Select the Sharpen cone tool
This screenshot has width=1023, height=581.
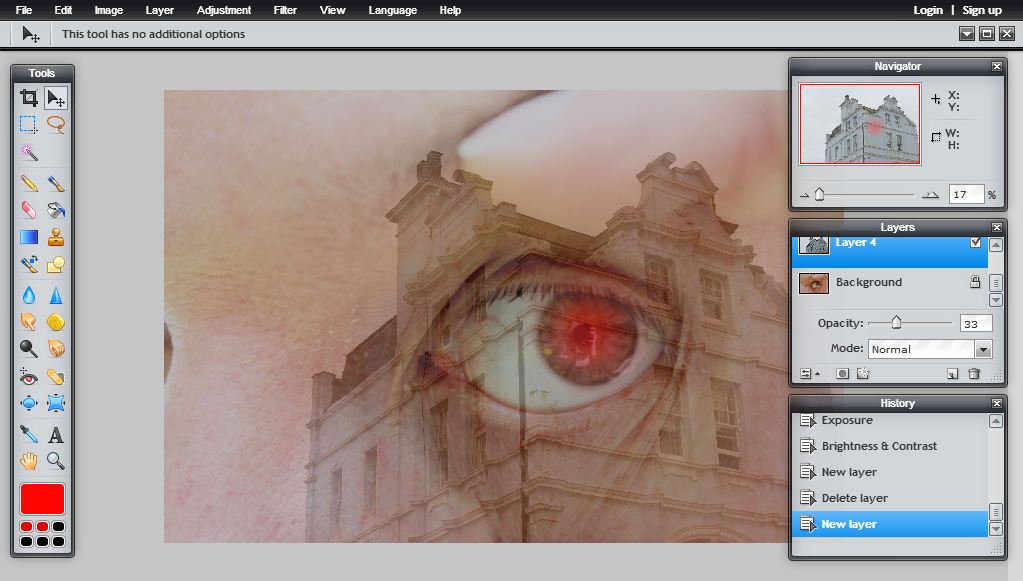click(56, 295)
